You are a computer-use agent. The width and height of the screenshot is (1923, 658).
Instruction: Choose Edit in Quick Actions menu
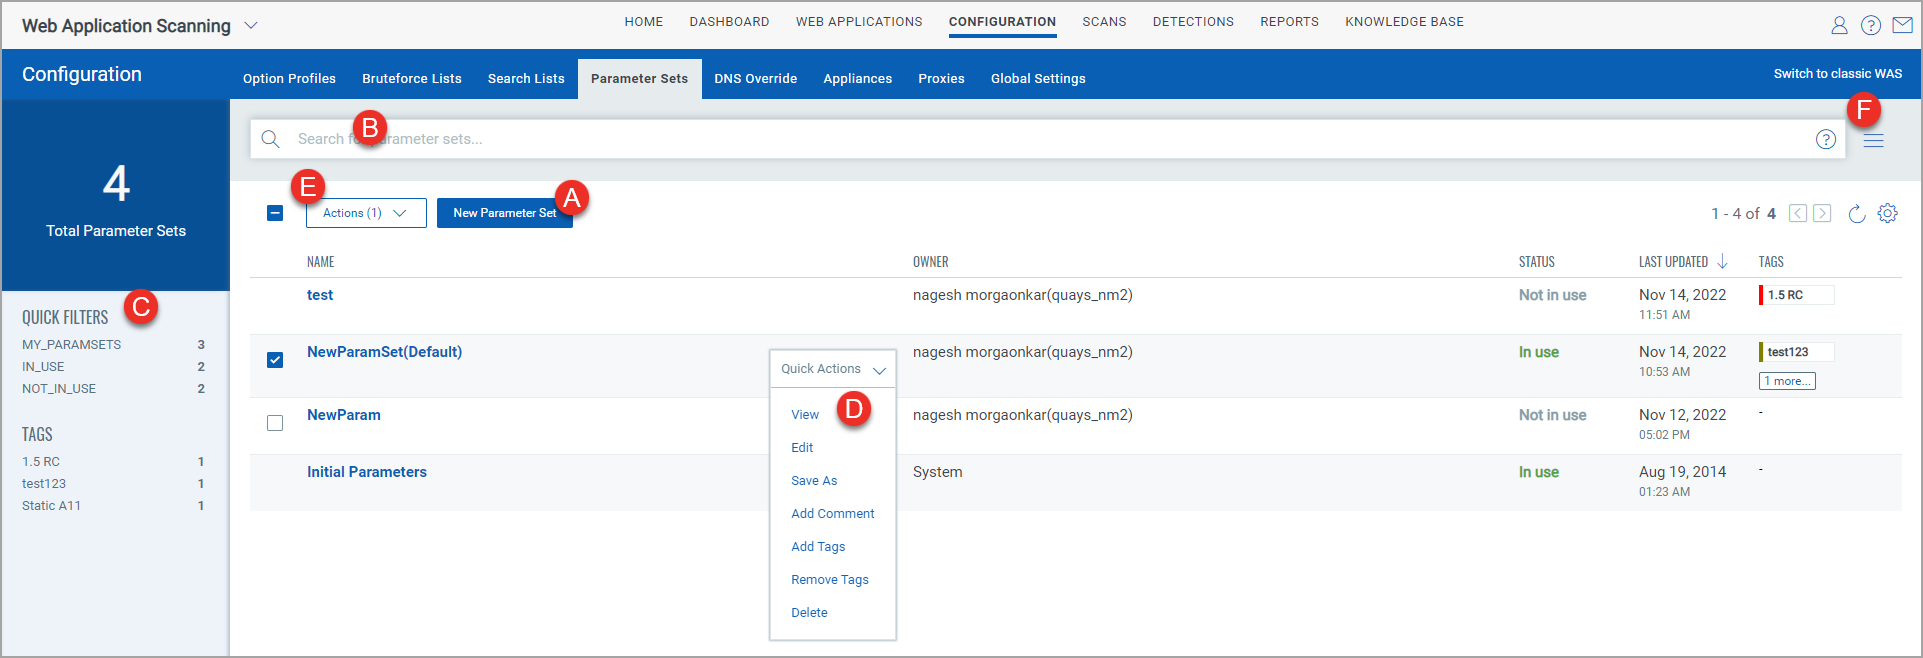(x=802, y=448)
